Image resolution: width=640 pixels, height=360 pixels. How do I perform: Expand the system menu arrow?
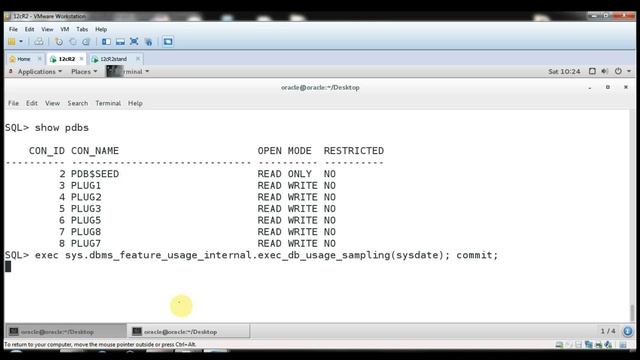pyautogui.click(x=629, y=71)
